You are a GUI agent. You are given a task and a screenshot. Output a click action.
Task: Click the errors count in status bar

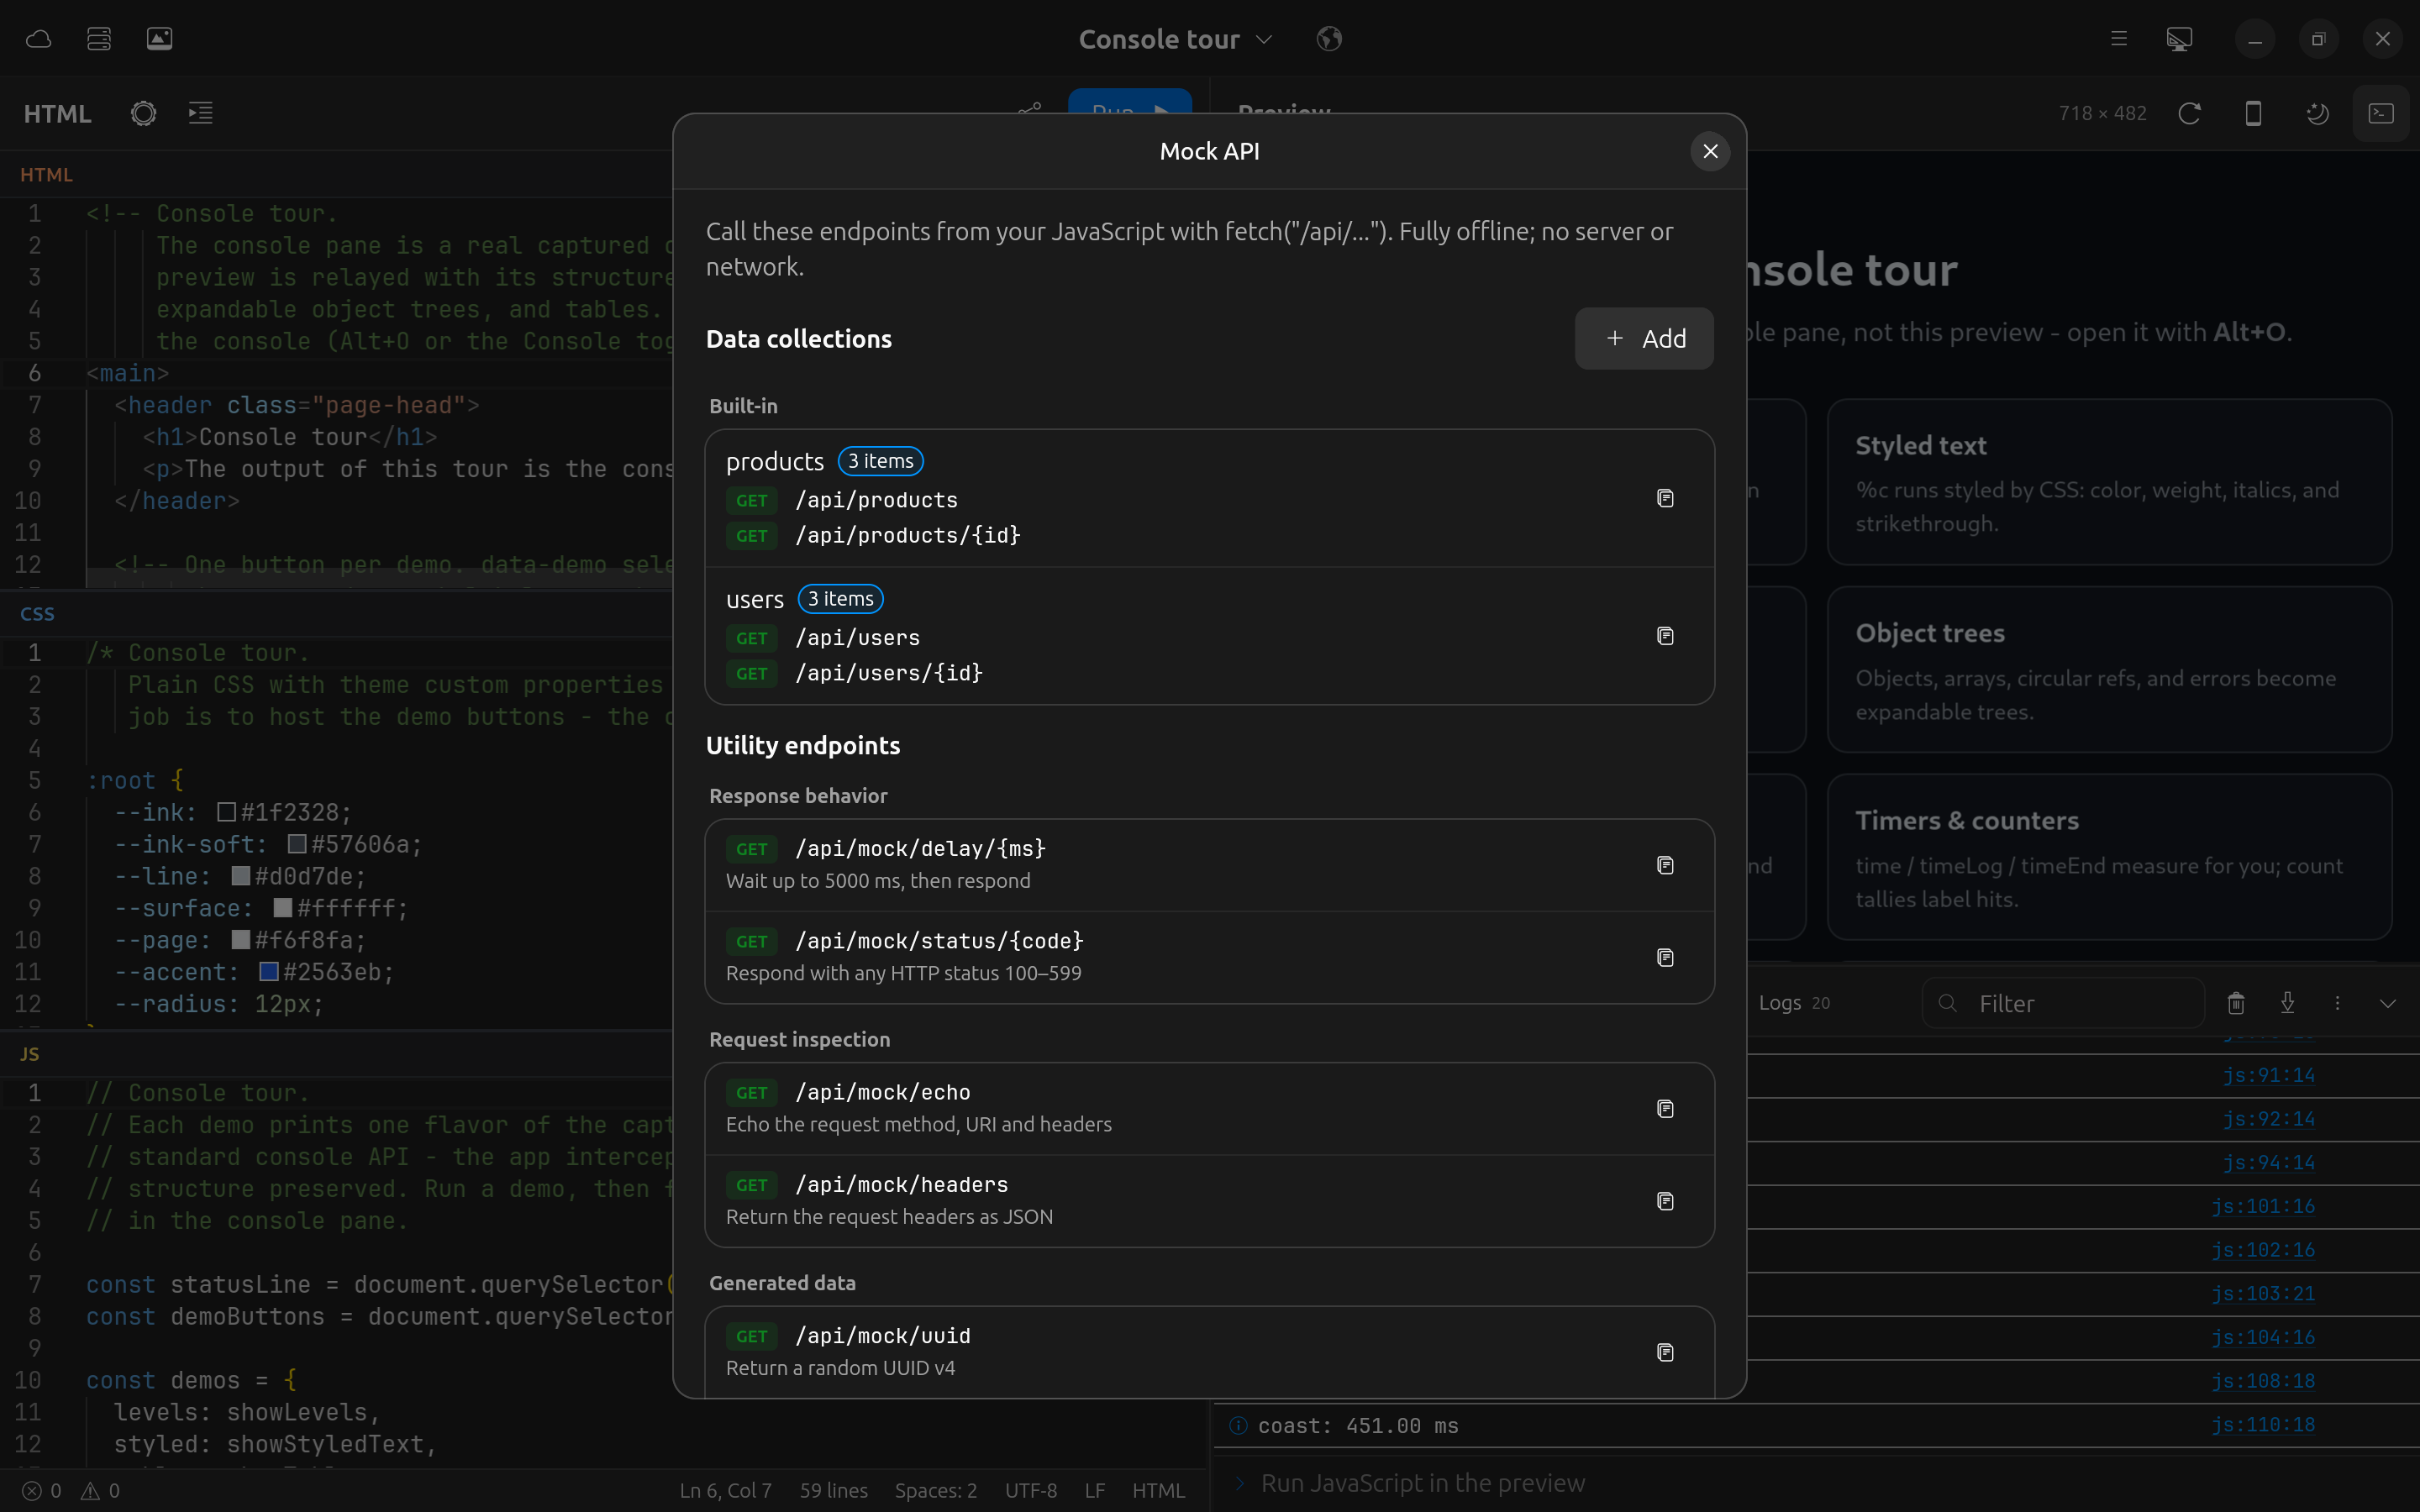point(42,1491)
